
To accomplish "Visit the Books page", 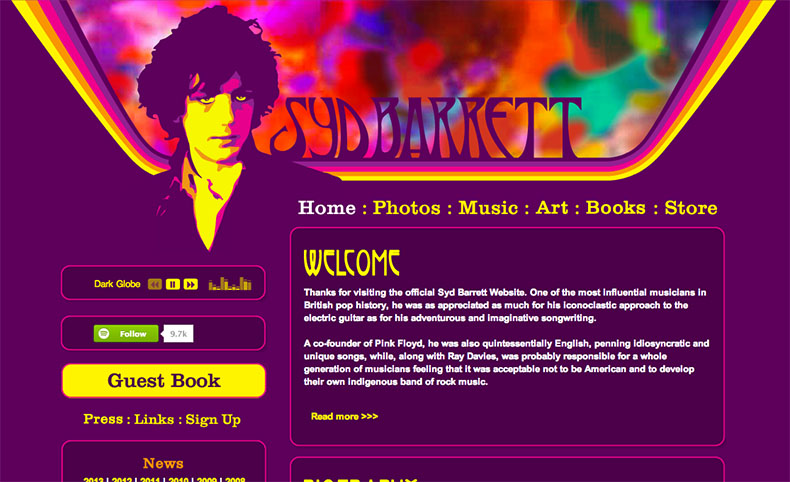I will [x=615, y=208].
